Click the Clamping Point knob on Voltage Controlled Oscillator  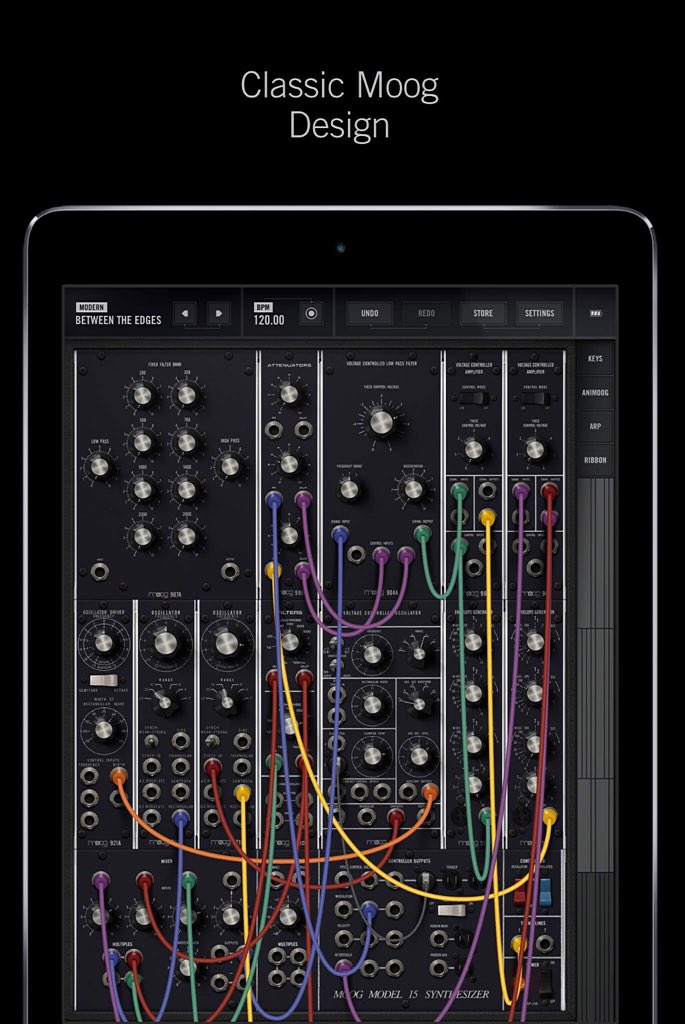click(x=372, y=756)
